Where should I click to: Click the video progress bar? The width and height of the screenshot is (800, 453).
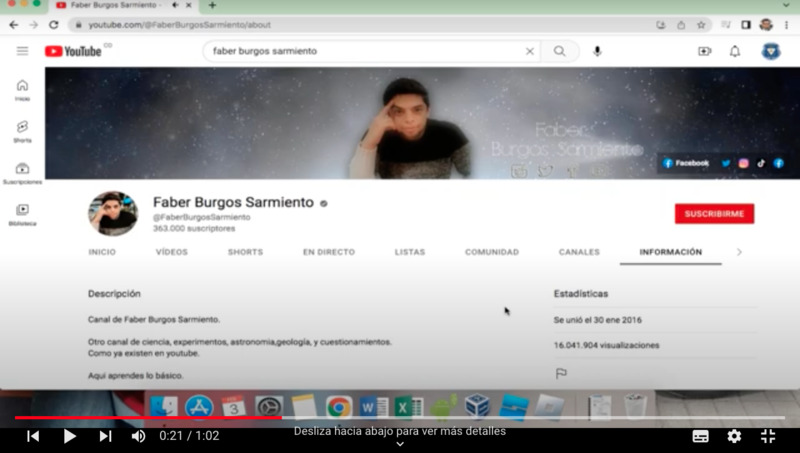pos(400,418)
